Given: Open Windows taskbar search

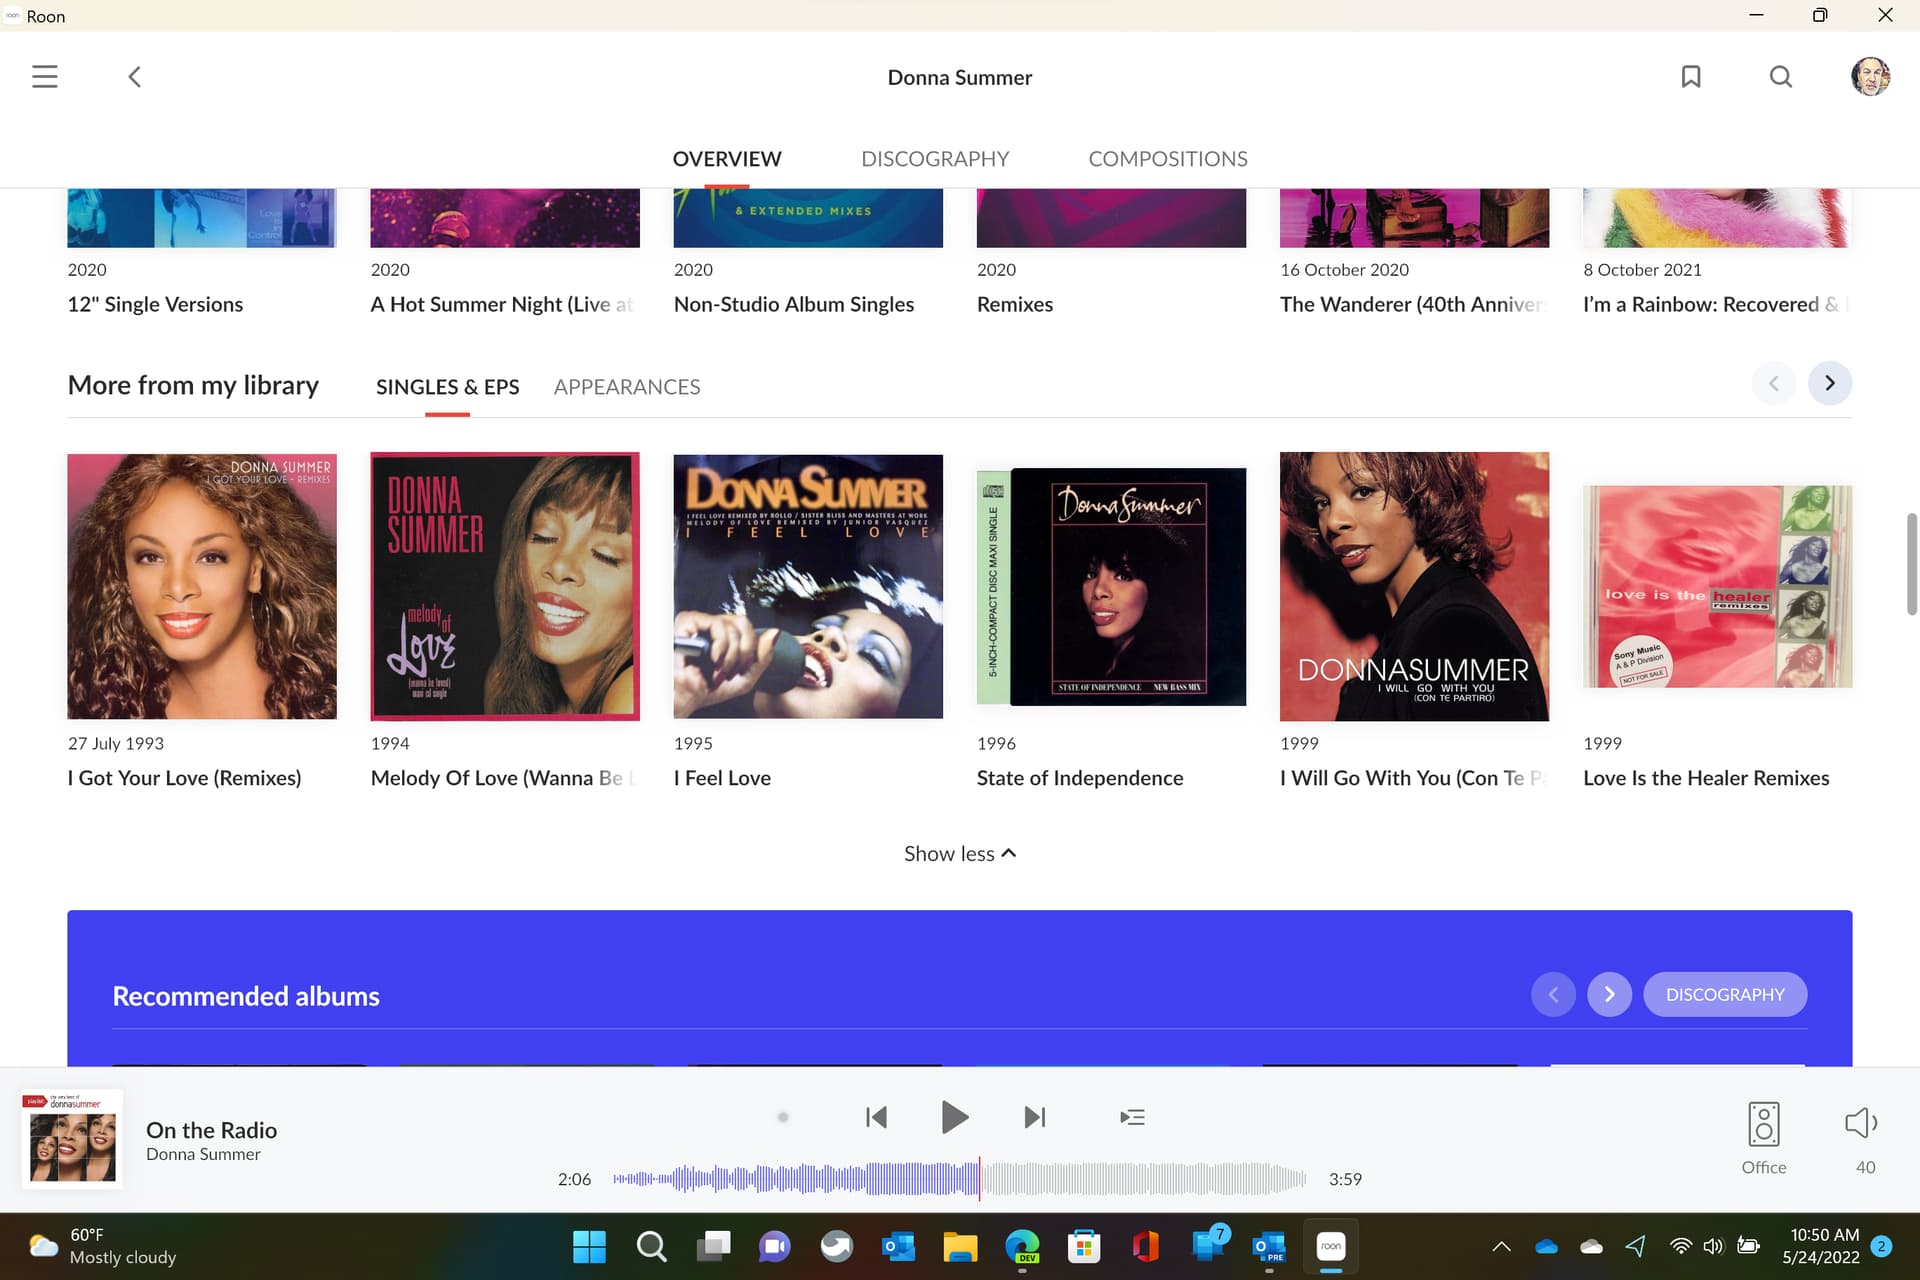Looking at the screenshot, I should pos(651,1246).
